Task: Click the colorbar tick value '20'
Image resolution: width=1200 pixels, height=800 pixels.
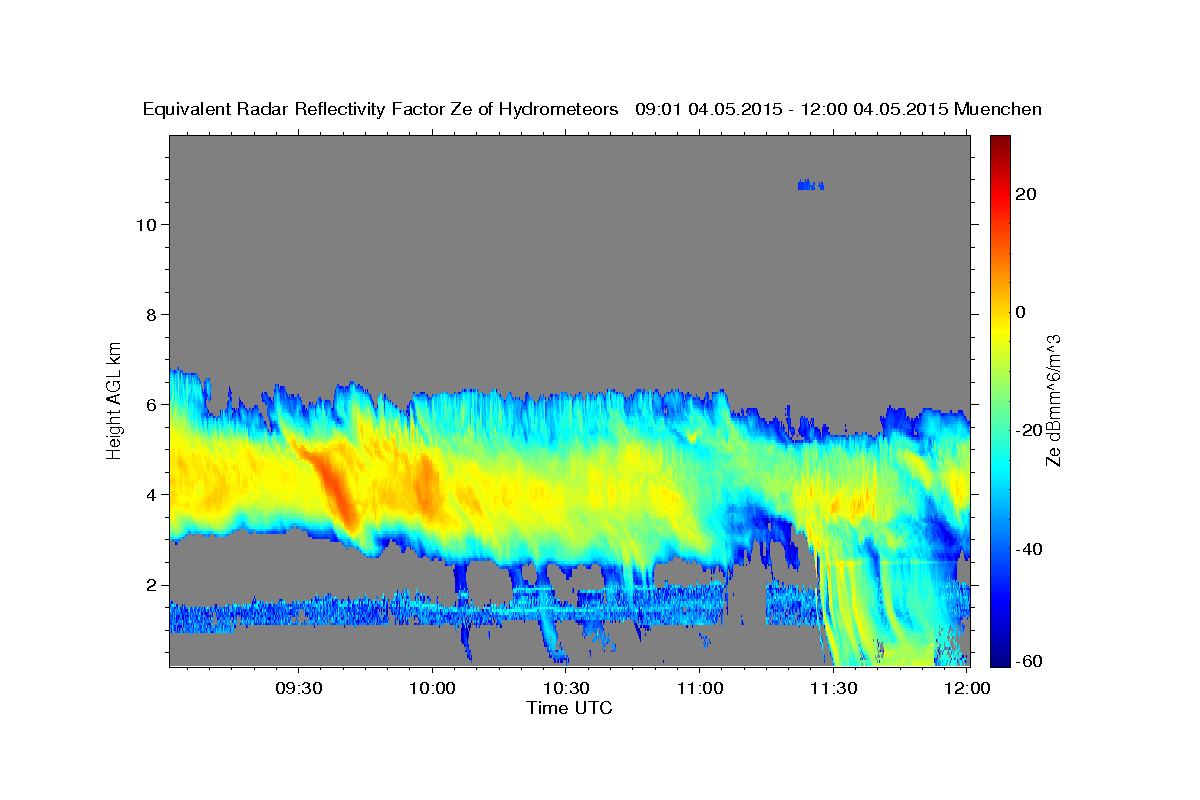Action: pyautogui.click(x=1024, y=194)
